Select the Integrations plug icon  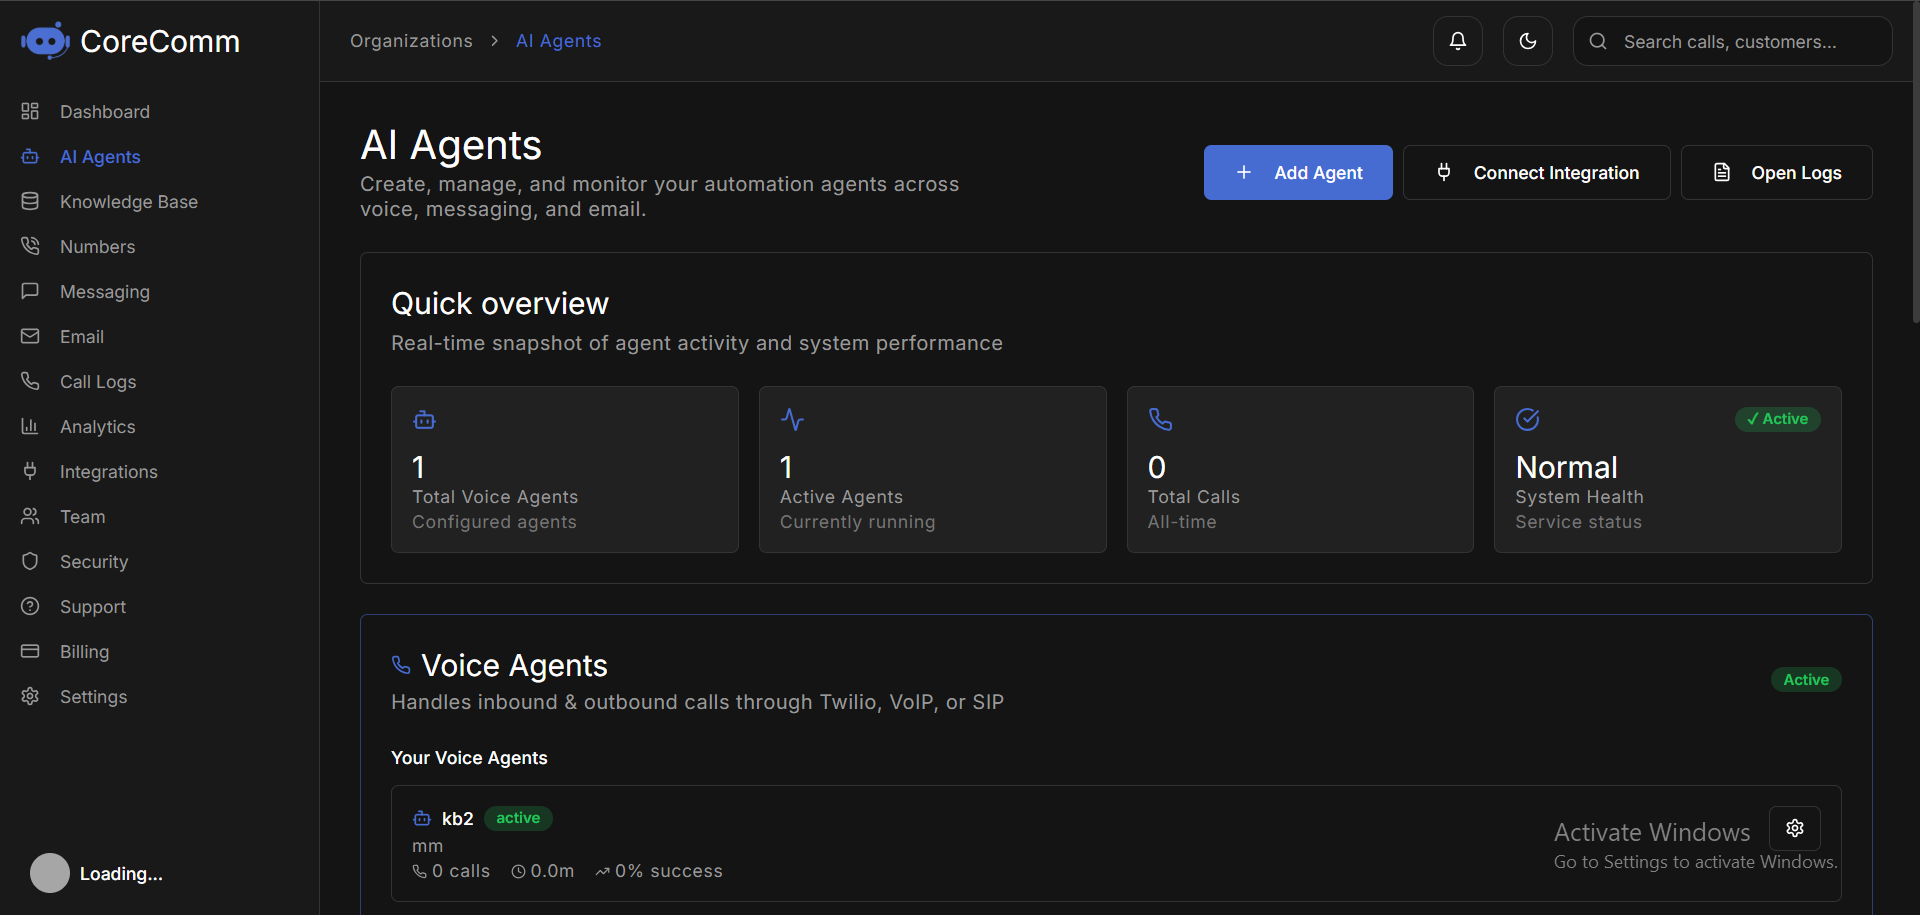pyautogui.click(x=30, y=471)
